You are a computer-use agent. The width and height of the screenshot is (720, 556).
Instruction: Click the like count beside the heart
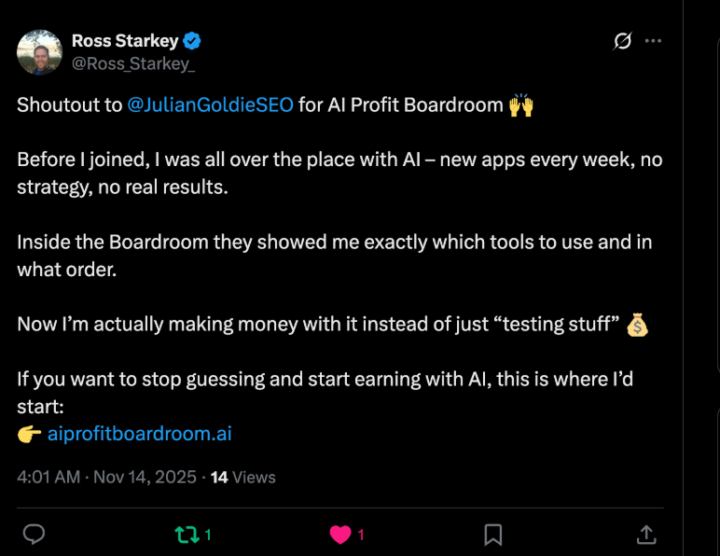(361, 535)
